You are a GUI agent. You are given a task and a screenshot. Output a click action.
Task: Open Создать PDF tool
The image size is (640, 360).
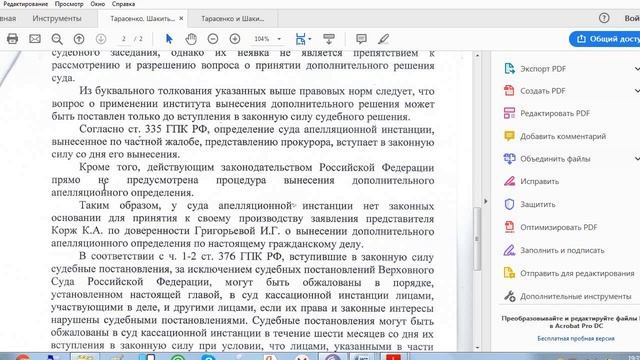point(535,91)
